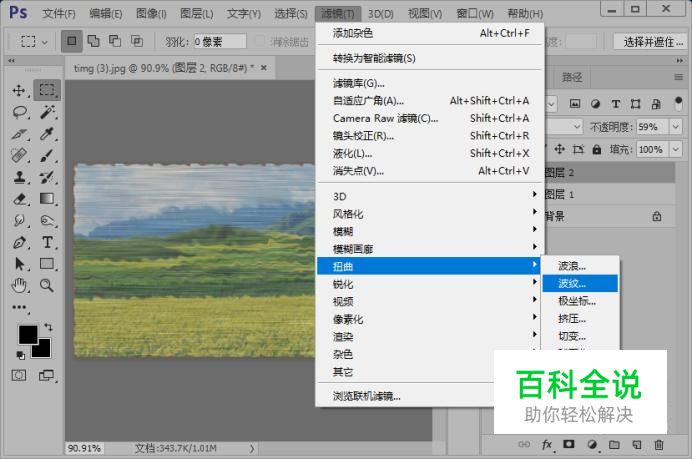Toggle Quick Mask mode
Screen dimensions: 692x459
tap(19, 376)
